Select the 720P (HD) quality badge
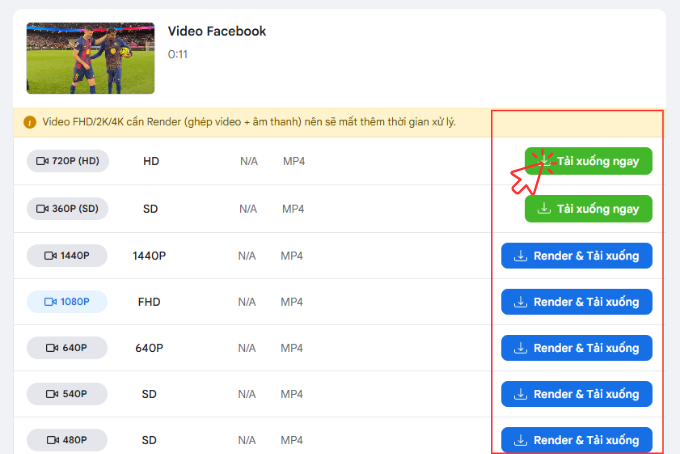Screen dimensions: 680x454 68,161
